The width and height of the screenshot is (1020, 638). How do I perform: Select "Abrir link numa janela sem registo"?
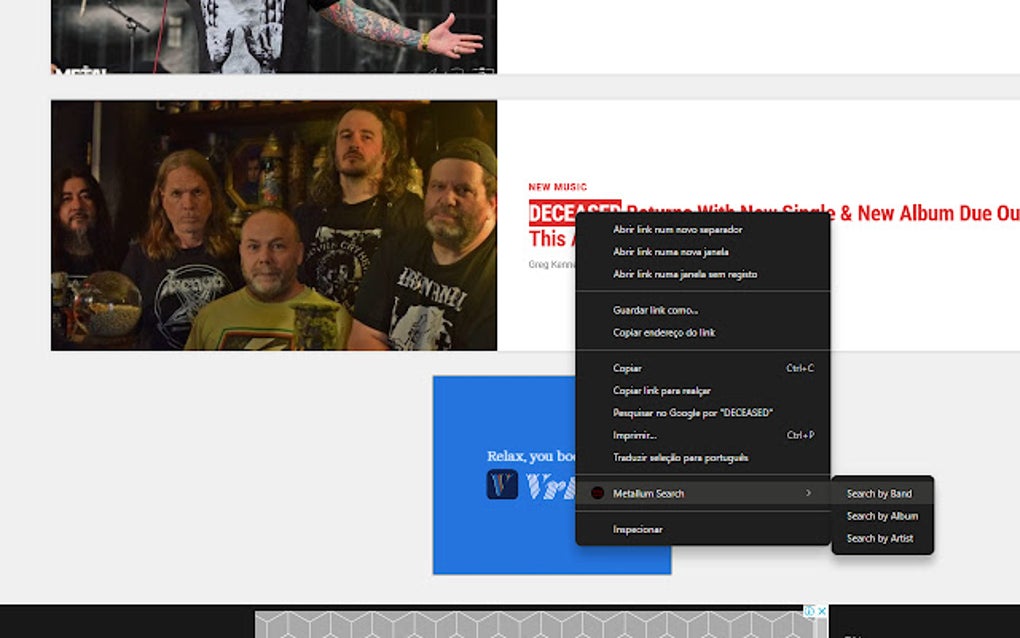click(x=684, y=273)
